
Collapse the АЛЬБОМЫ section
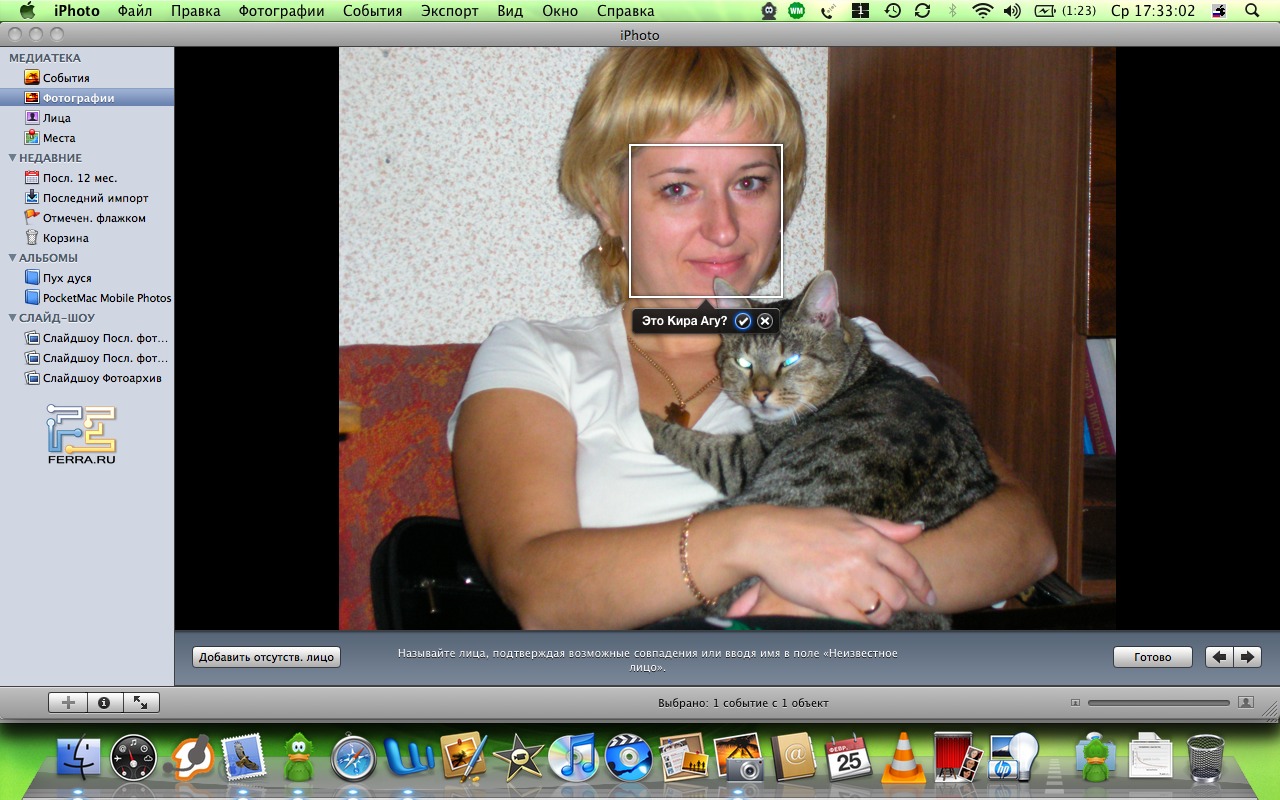tap(12, 258)
